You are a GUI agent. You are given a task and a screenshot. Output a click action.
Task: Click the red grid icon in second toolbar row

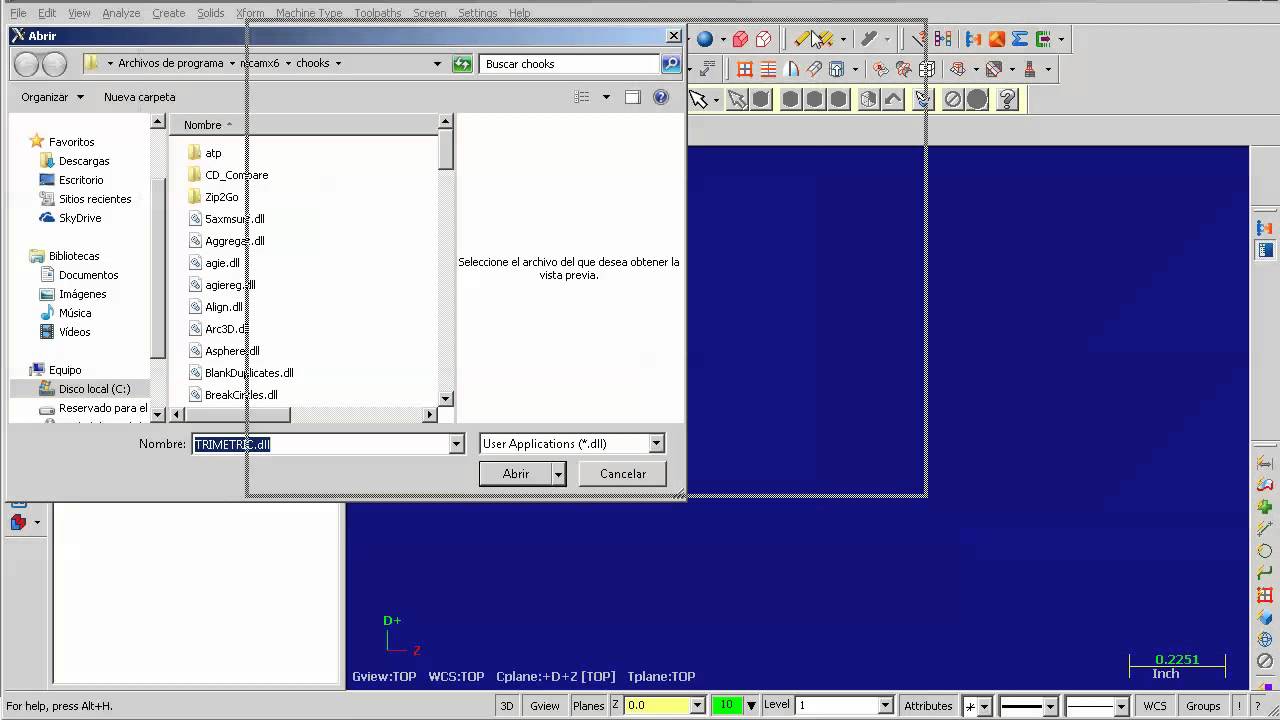click(745, 69)
